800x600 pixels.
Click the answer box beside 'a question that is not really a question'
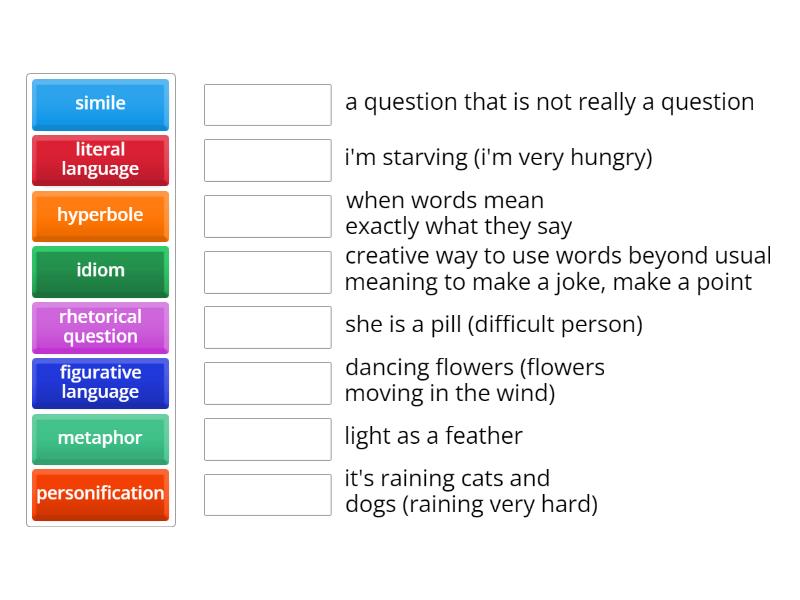[x=267, y=104]
